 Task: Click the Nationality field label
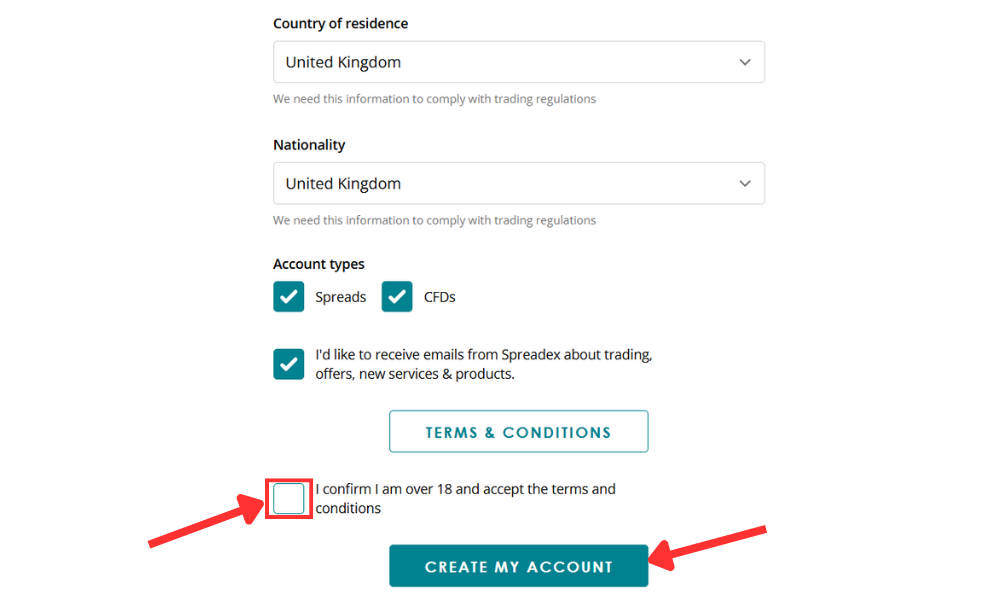(x=309, y=145)
